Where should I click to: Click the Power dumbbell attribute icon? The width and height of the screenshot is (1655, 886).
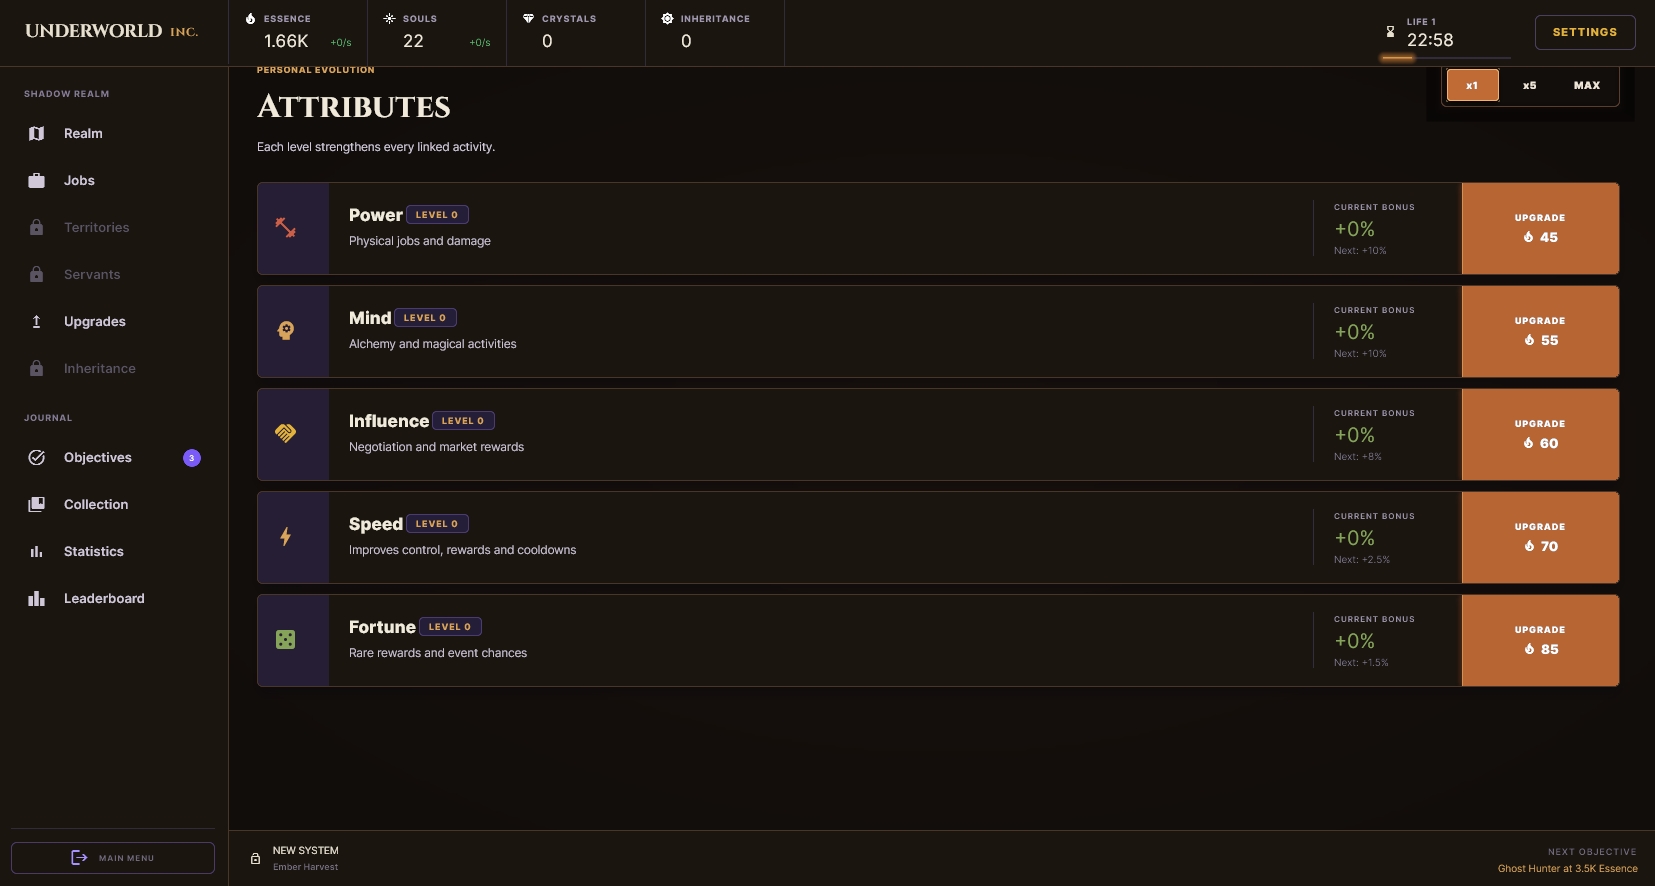point(286,228)
